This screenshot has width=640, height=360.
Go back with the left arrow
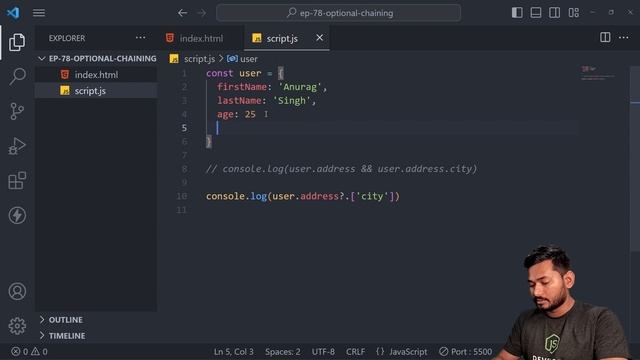click(x=182, y=13)
